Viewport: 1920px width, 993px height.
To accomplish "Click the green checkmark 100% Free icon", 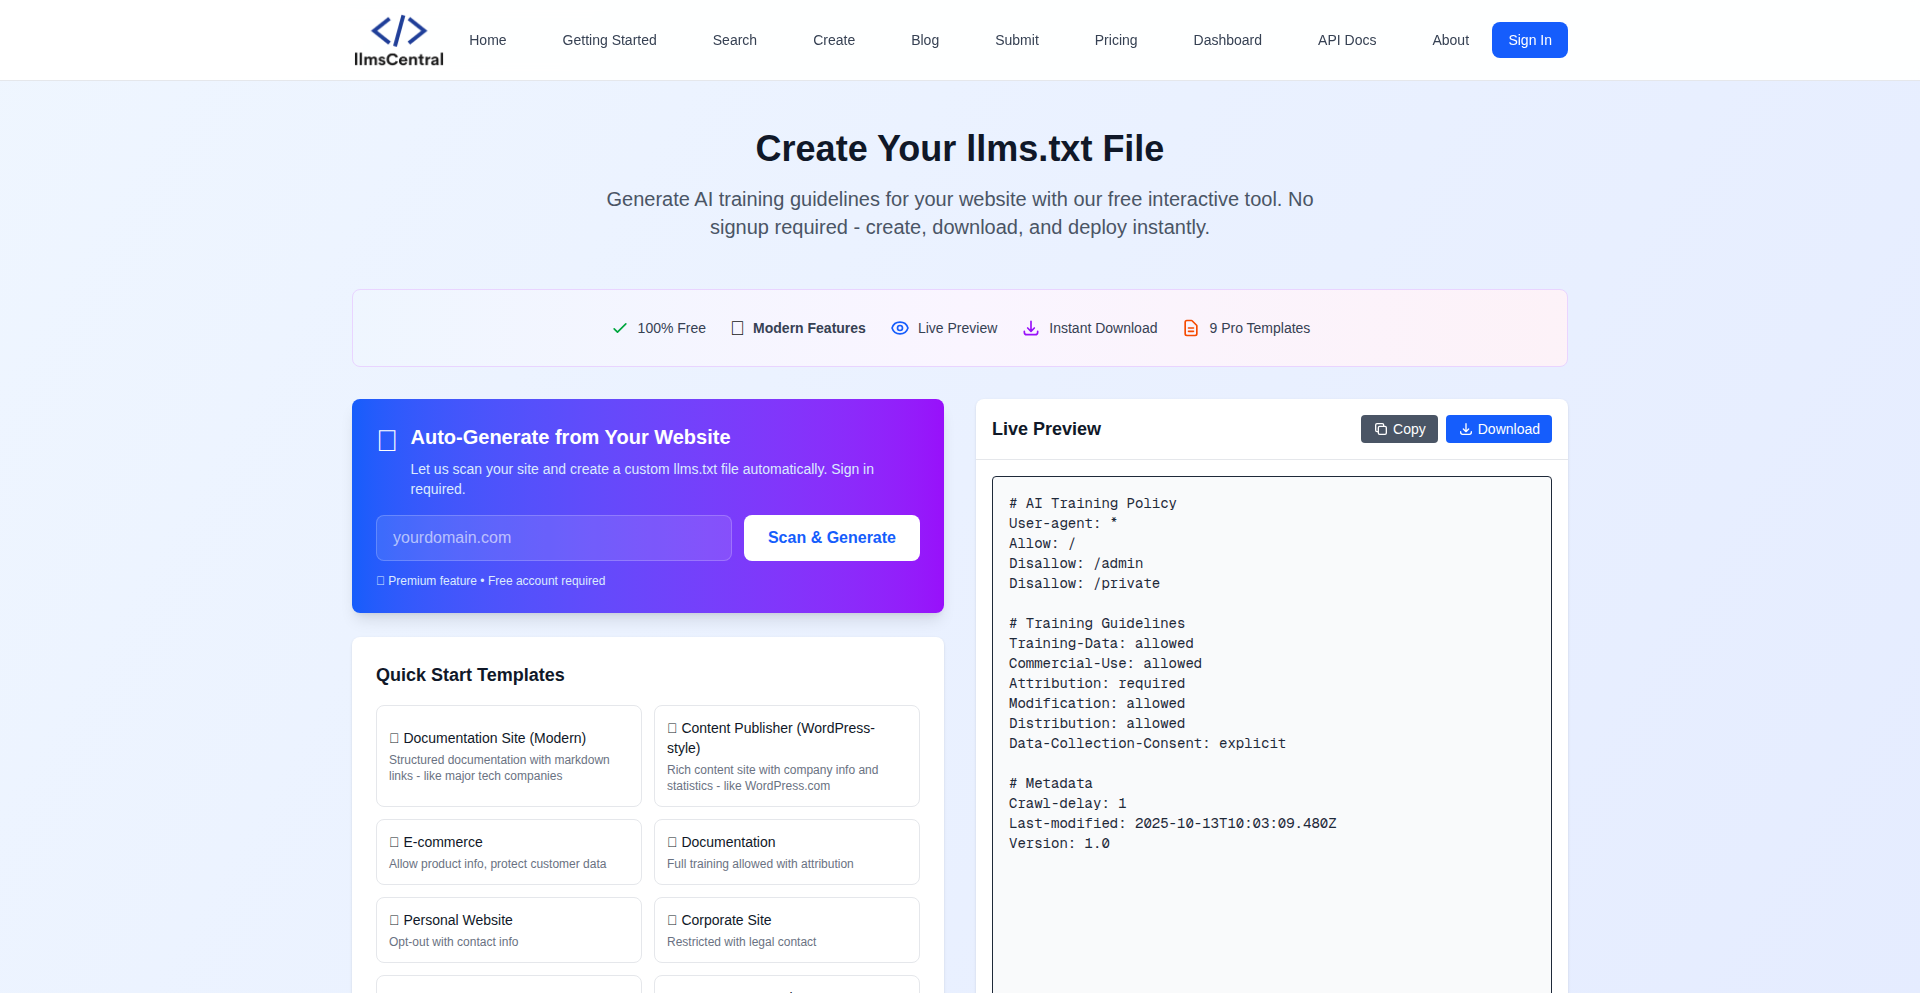I will (620, 328).
